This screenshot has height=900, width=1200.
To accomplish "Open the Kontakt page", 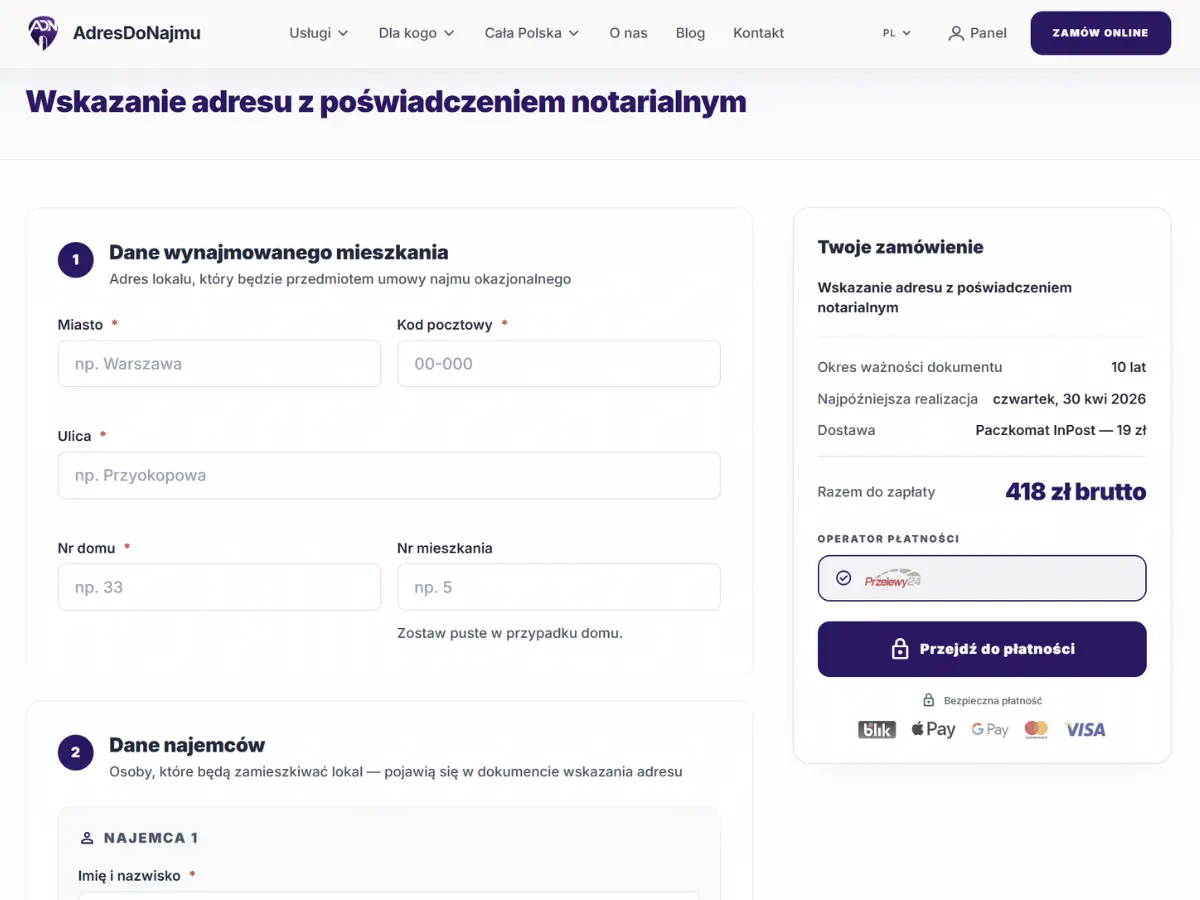I will (758, 33).
